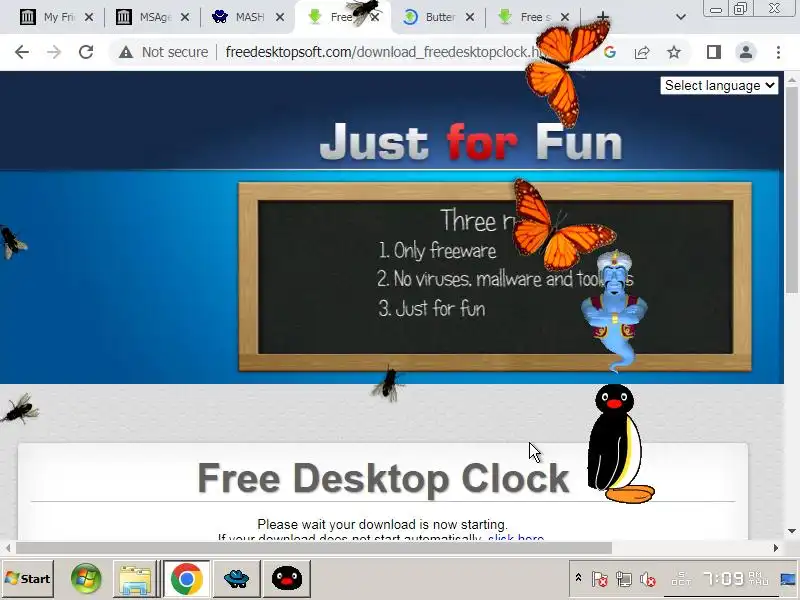The image size is (800, 600).
Task: Open the Chrome profile avatar
Action: pyautogui.click(x=746, y=52)
